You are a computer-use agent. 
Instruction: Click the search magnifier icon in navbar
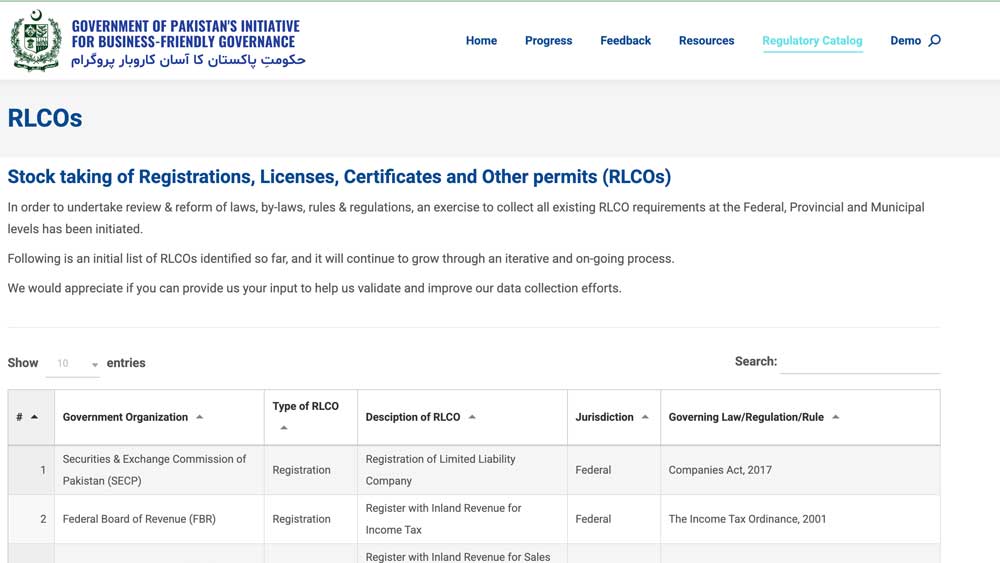tap(934, 40)
